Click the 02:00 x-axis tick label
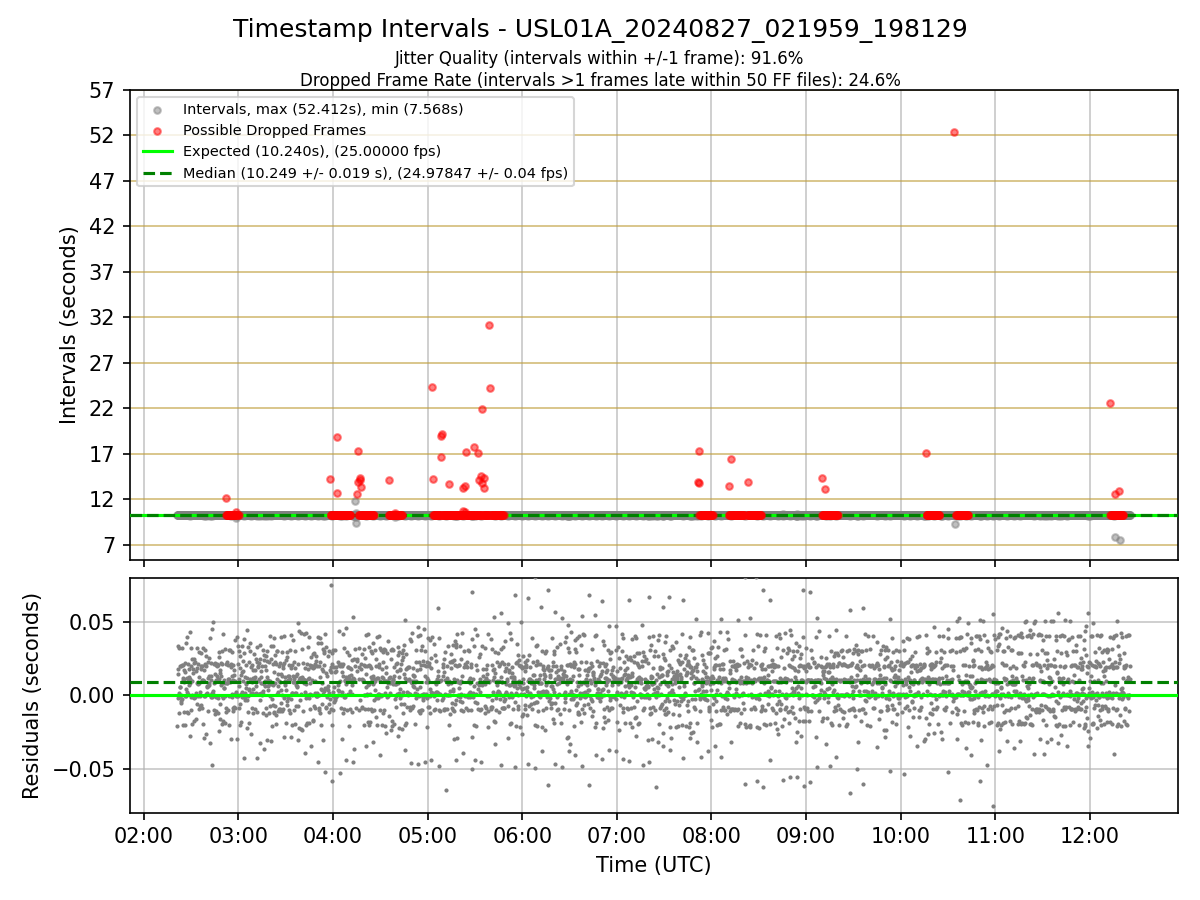The height and width of the screenshot is (900, 1200). tap(144, 836)
